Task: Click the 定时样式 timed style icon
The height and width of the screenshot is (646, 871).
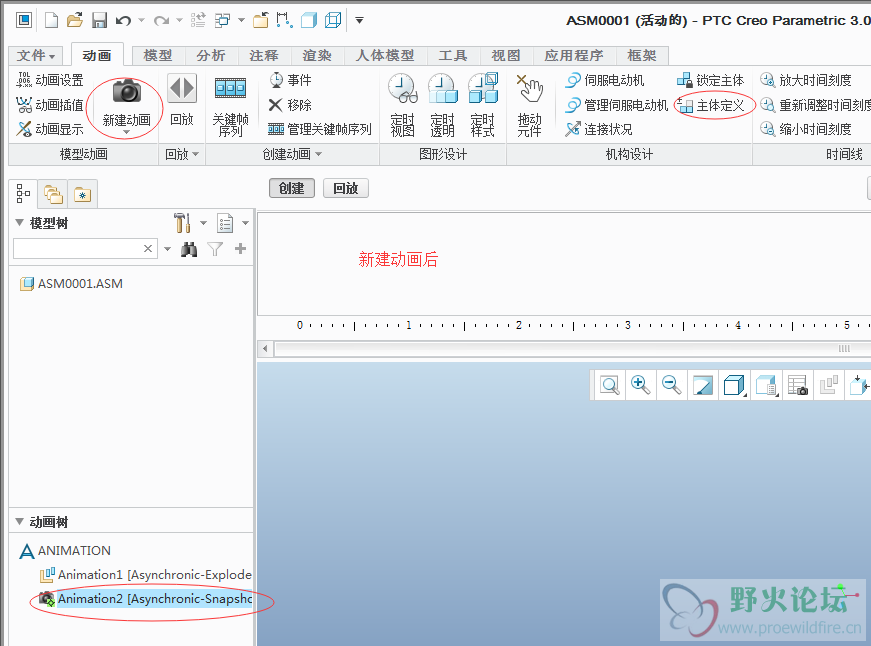Action: click(x=483, y=89)
